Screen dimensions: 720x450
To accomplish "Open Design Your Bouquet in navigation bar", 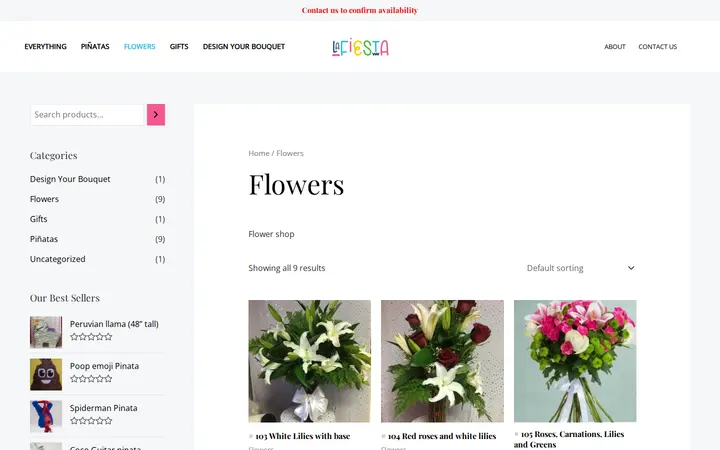I will click(244, 46).
